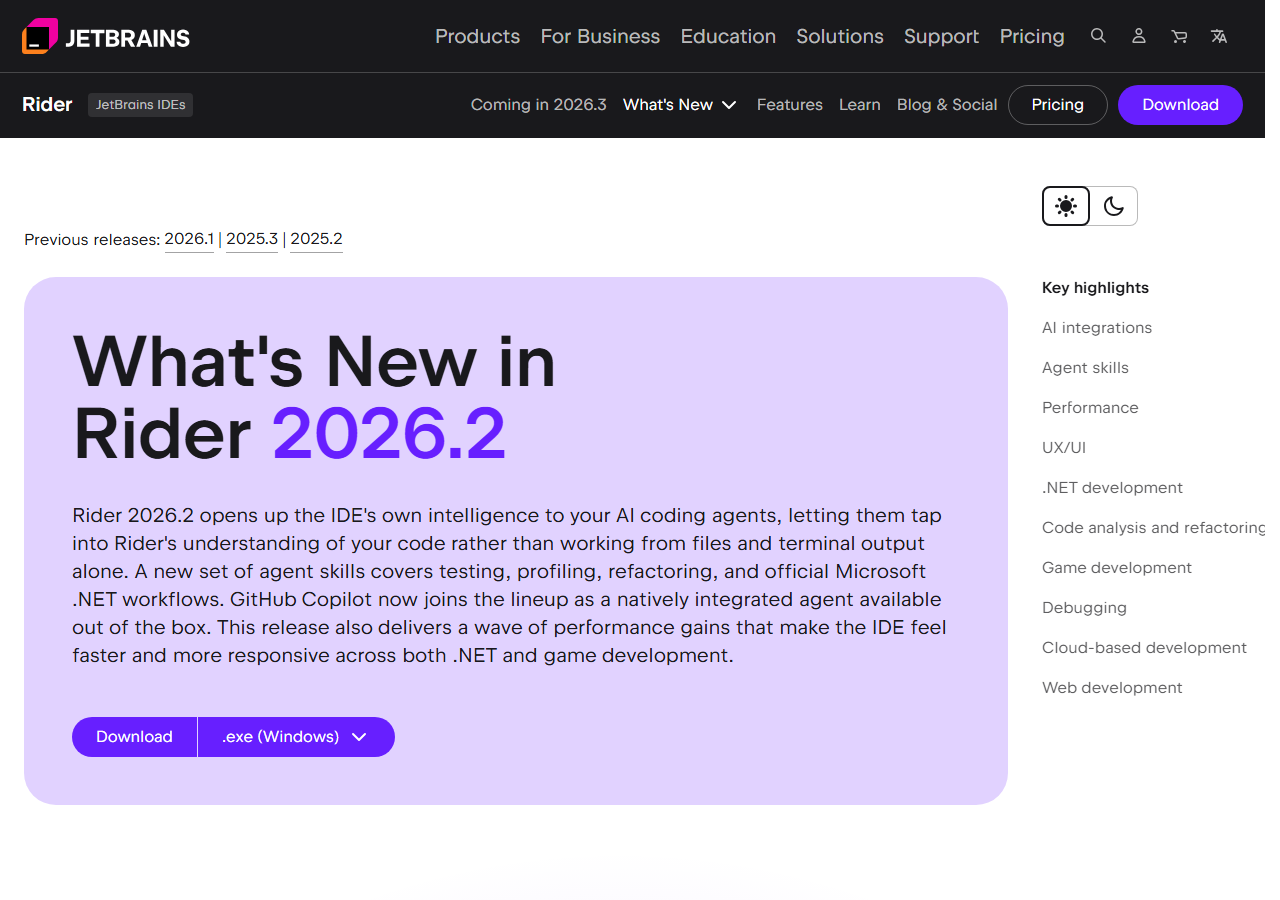Click the JetBrains IDEs badge
Image resolution: width=1280 pixels, height=900 pixels.
point(140,105)
